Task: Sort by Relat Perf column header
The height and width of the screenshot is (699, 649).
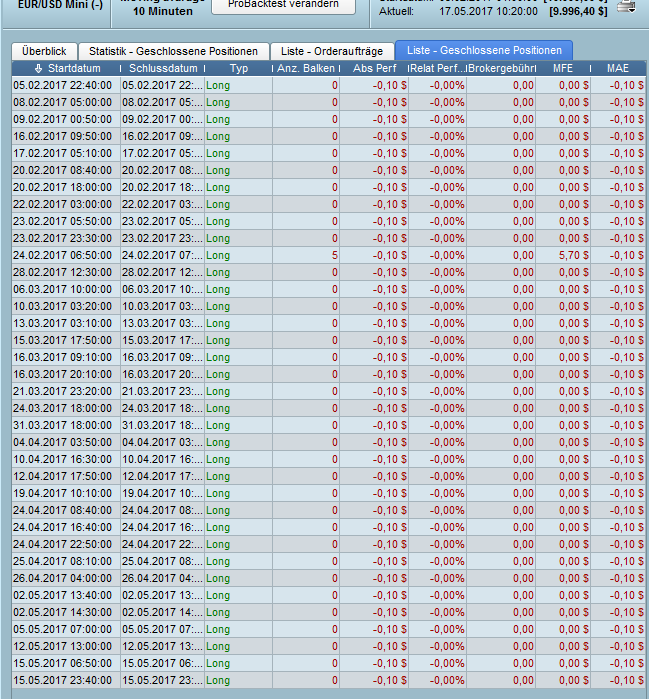Action: (438, 69)
